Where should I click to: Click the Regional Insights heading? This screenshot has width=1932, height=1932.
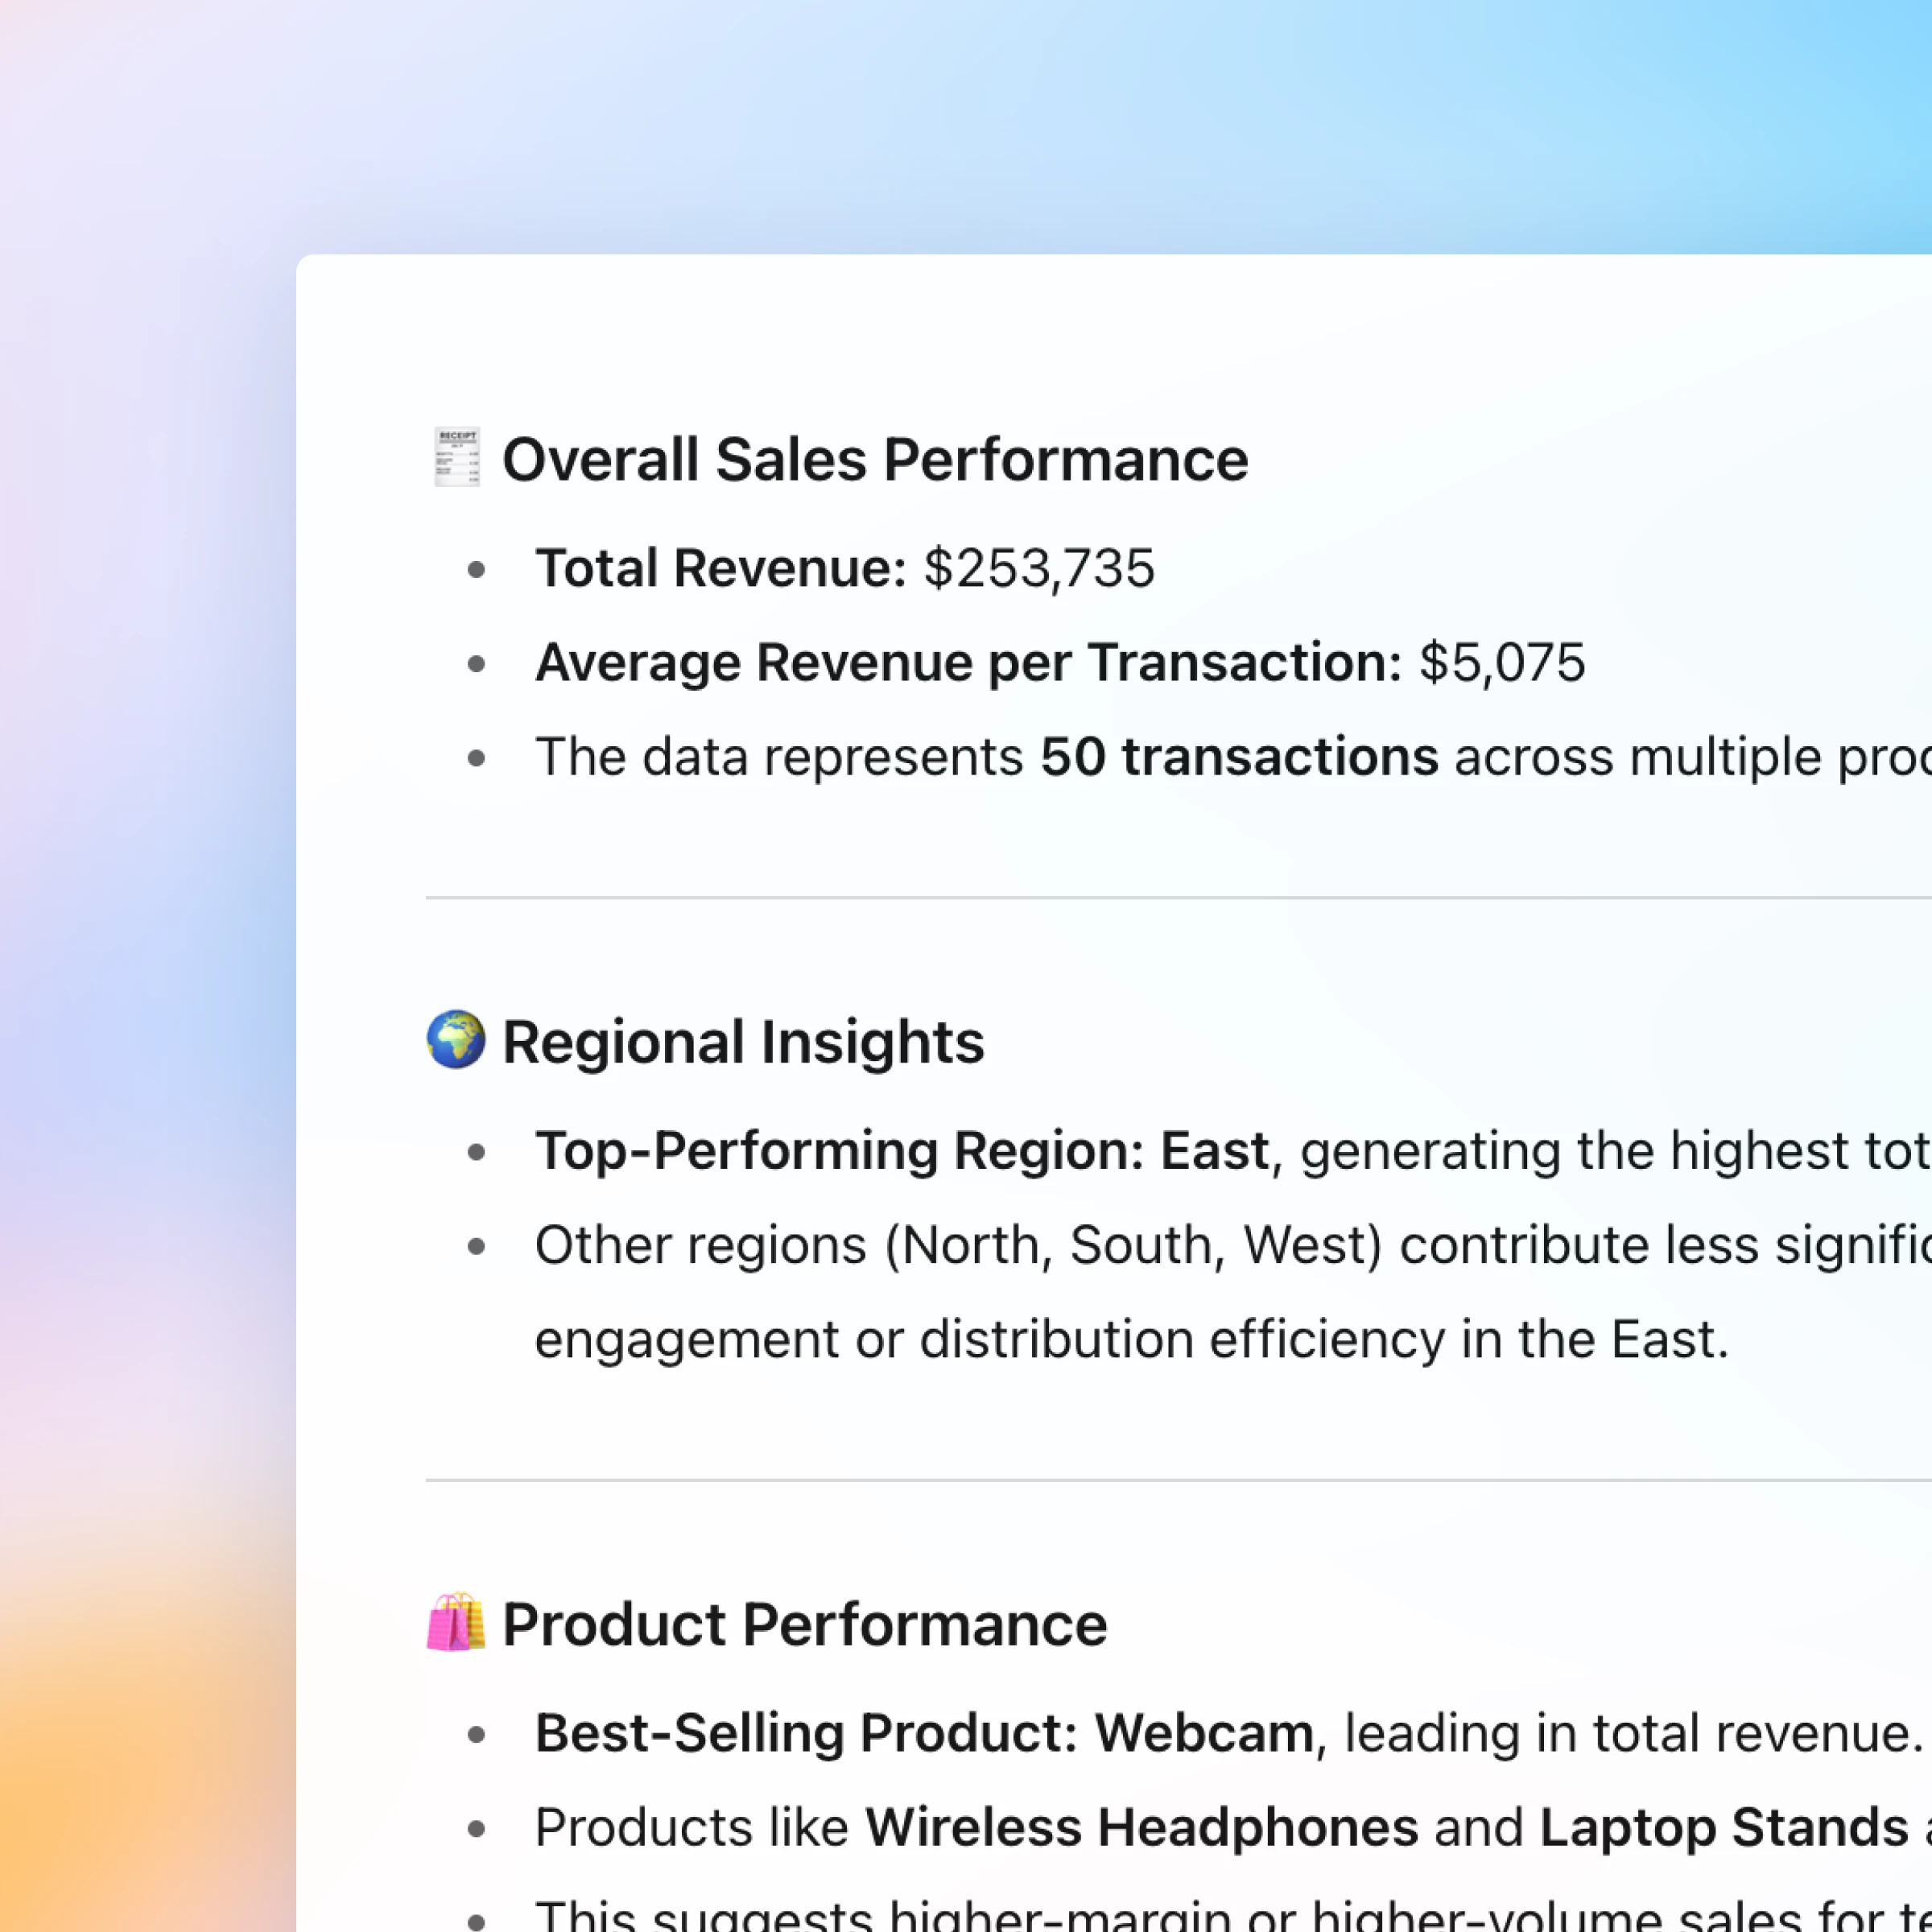coord(742,1042)
